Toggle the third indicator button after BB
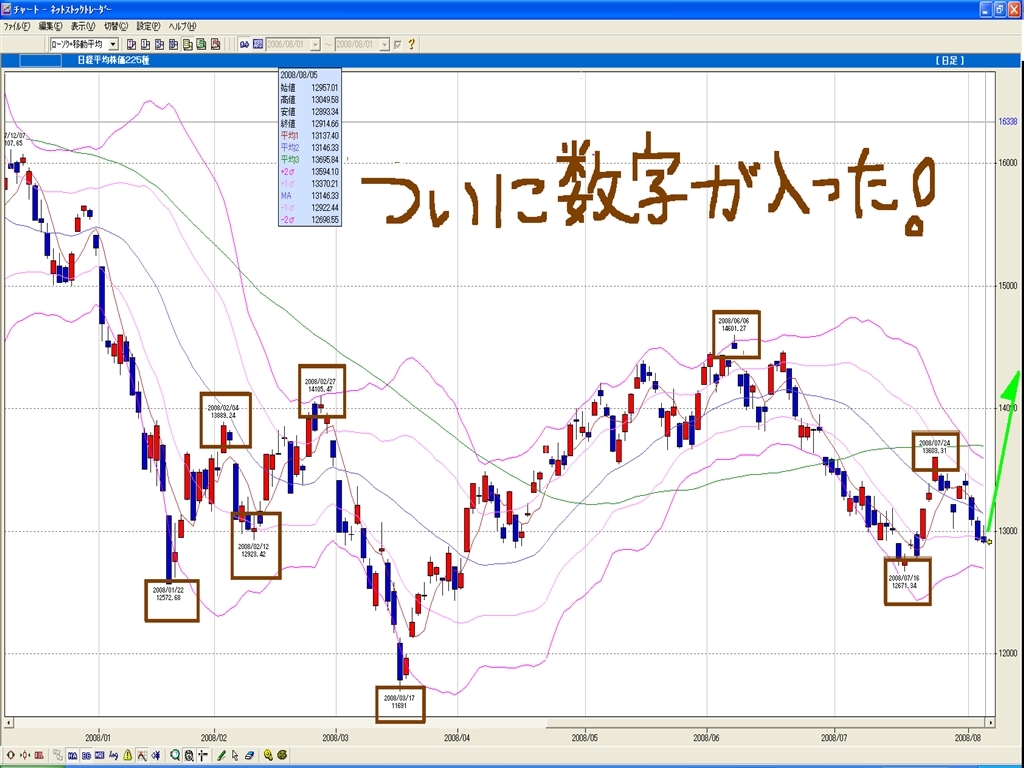Viewport: 1024px width, 768px height. (x=100, y=756)
